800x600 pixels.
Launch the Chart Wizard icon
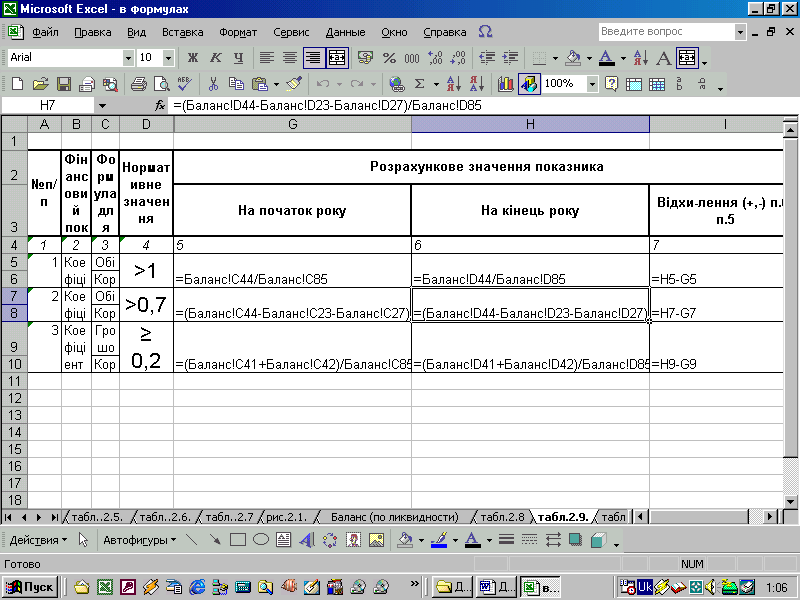[504, 84]
